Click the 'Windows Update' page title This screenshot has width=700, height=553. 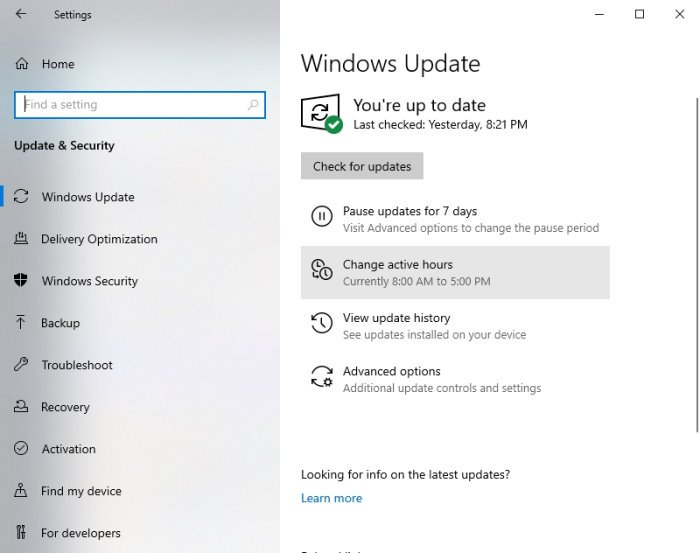click(391, 63)
